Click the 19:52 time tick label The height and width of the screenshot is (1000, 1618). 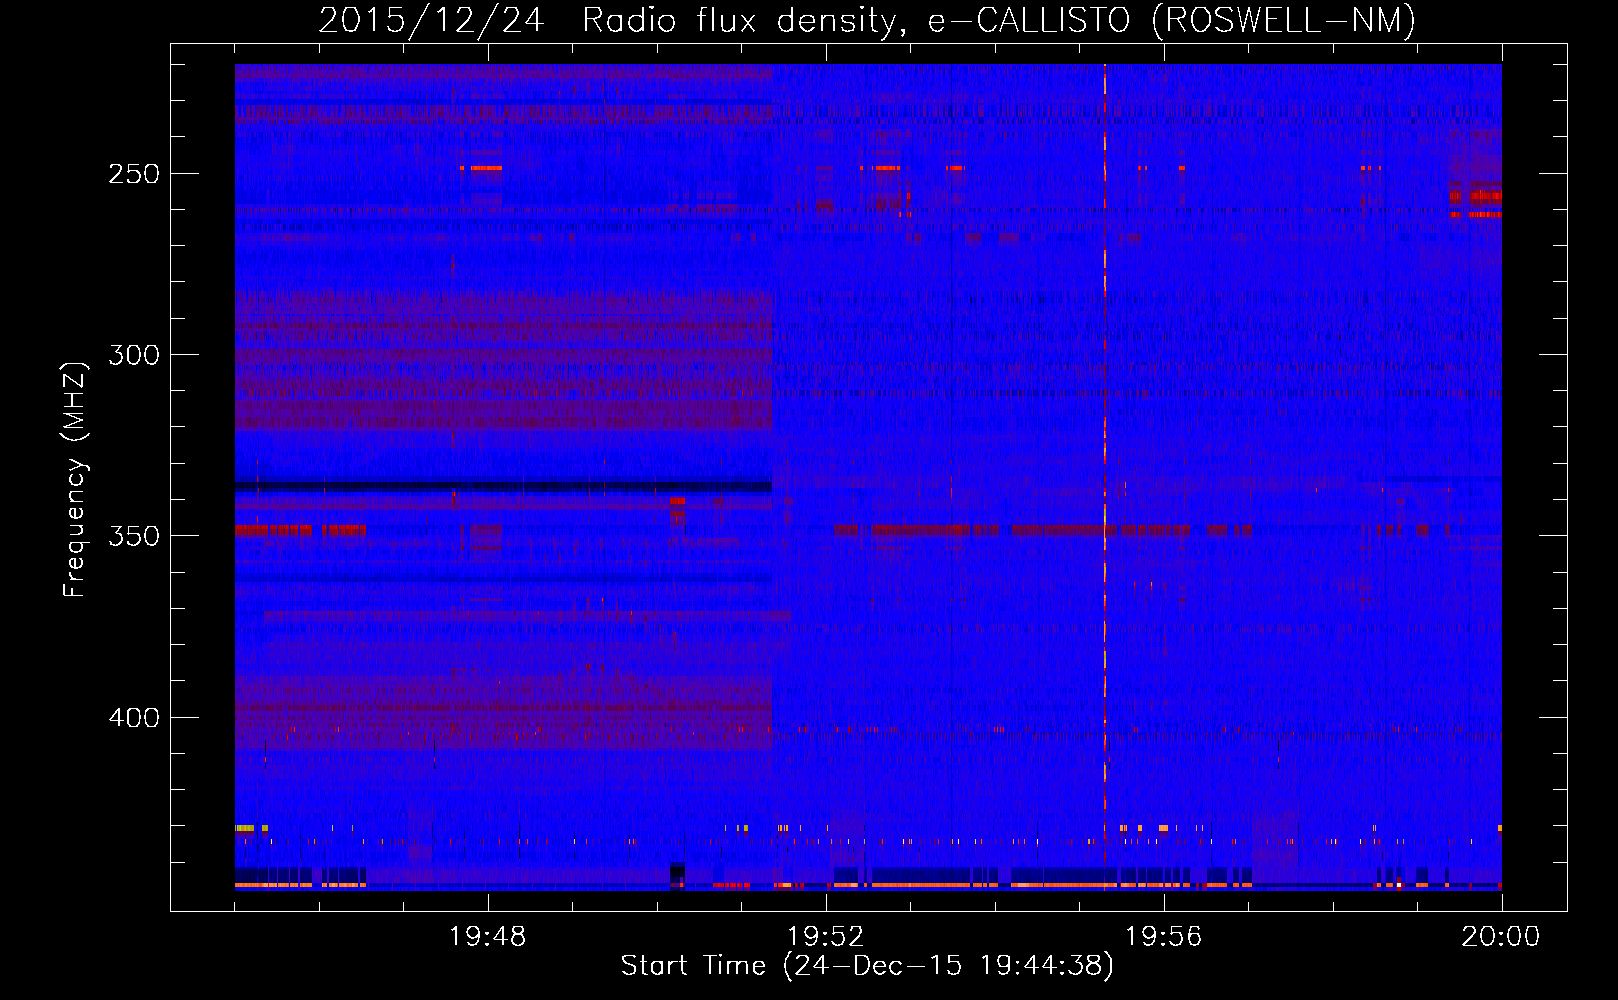point(826,937)
